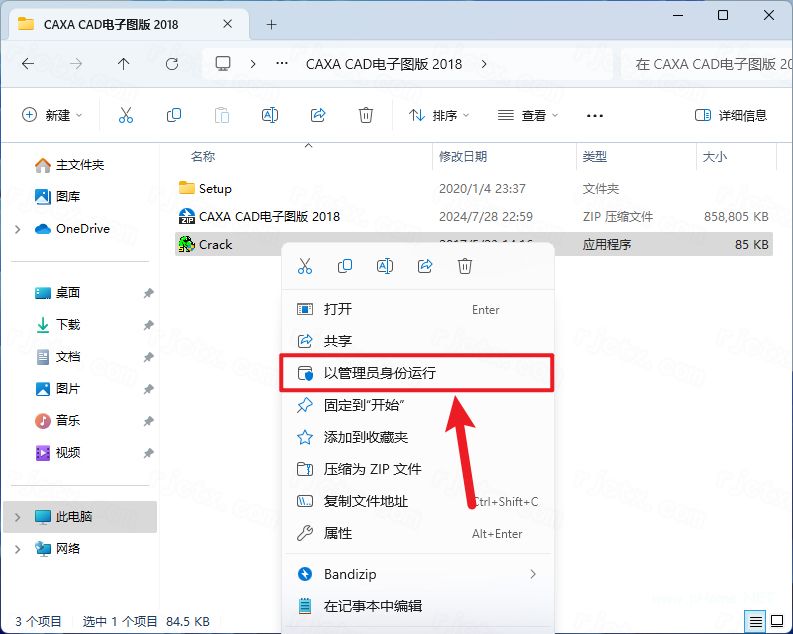The height and width of the screenshot is (634, 793).
Task: Click the Forward navigation arrow
Action: [x=76, y=64]
